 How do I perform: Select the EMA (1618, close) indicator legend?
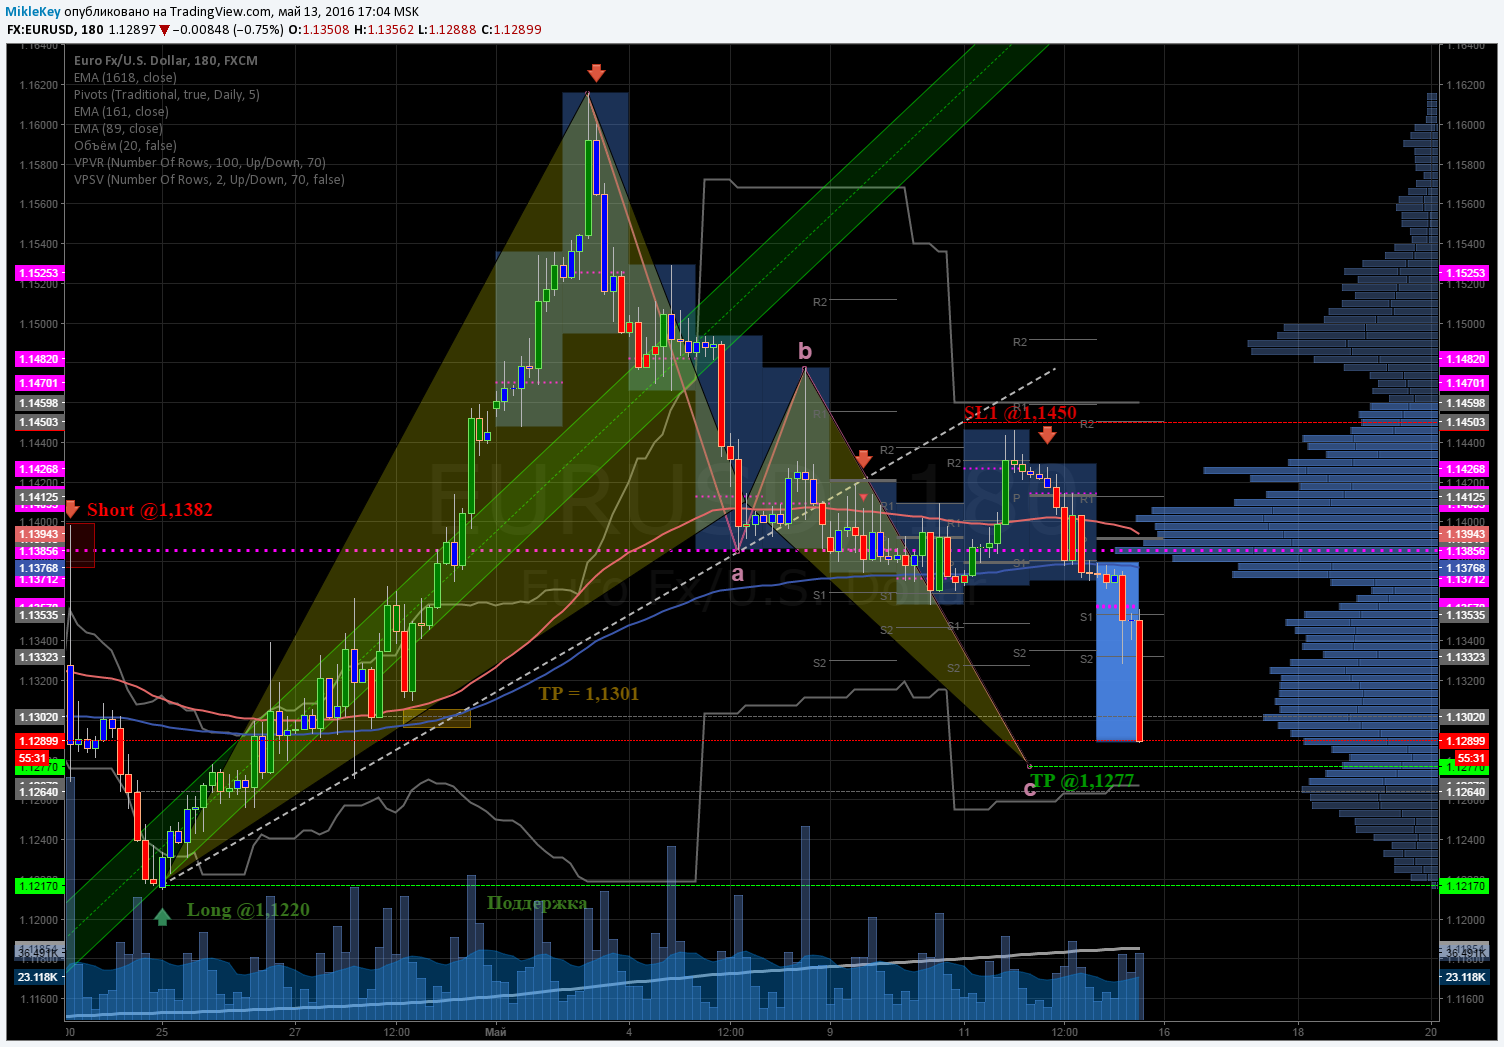point(125,77)
